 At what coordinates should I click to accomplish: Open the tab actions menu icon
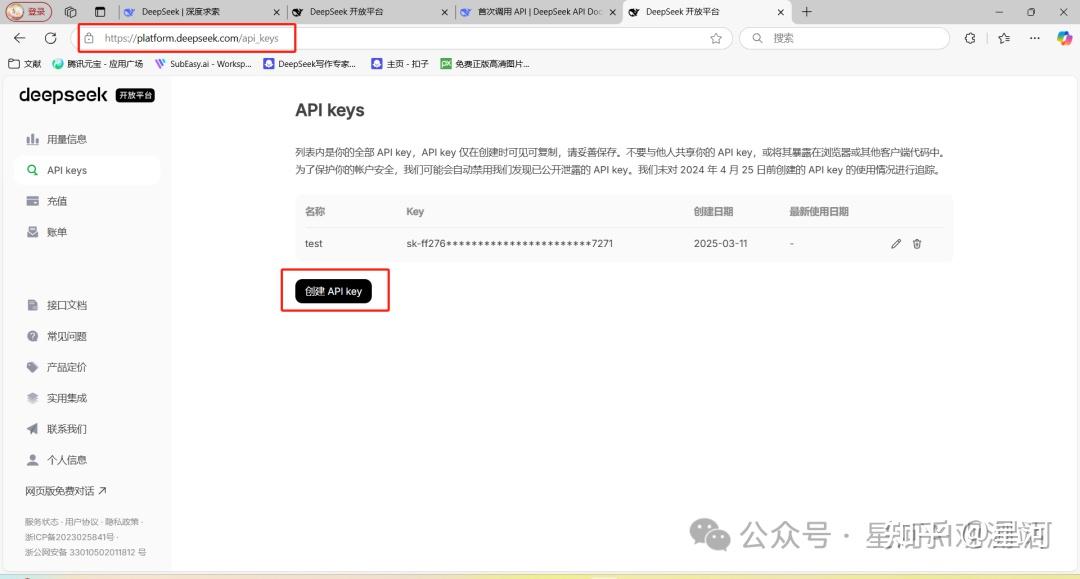pos(100,12)
